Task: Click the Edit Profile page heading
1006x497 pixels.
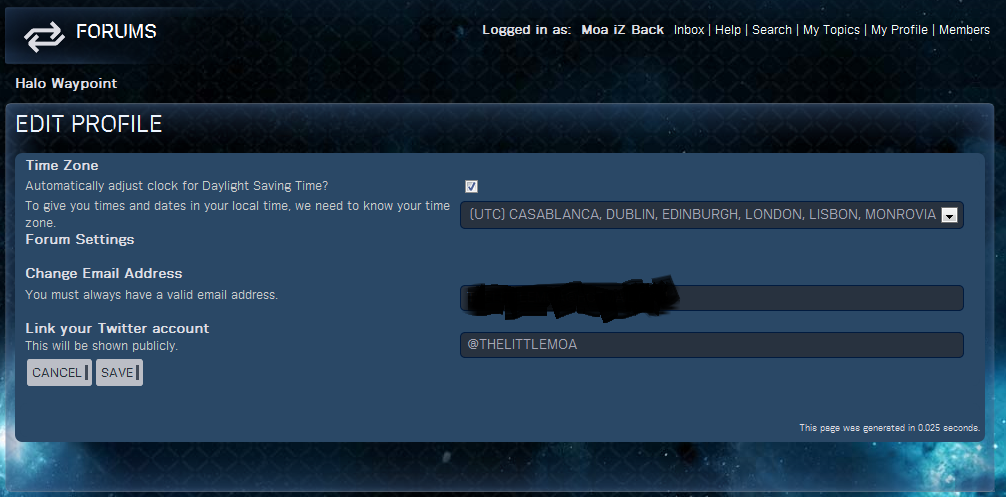Action: pos(89,124)
